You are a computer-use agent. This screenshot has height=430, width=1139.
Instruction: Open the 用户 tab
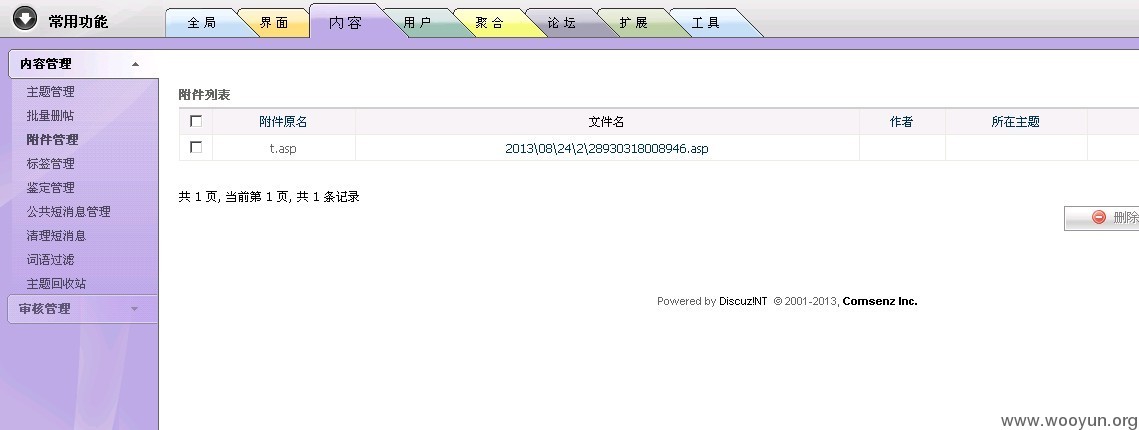pyautogui.click(x=417, y=23)
